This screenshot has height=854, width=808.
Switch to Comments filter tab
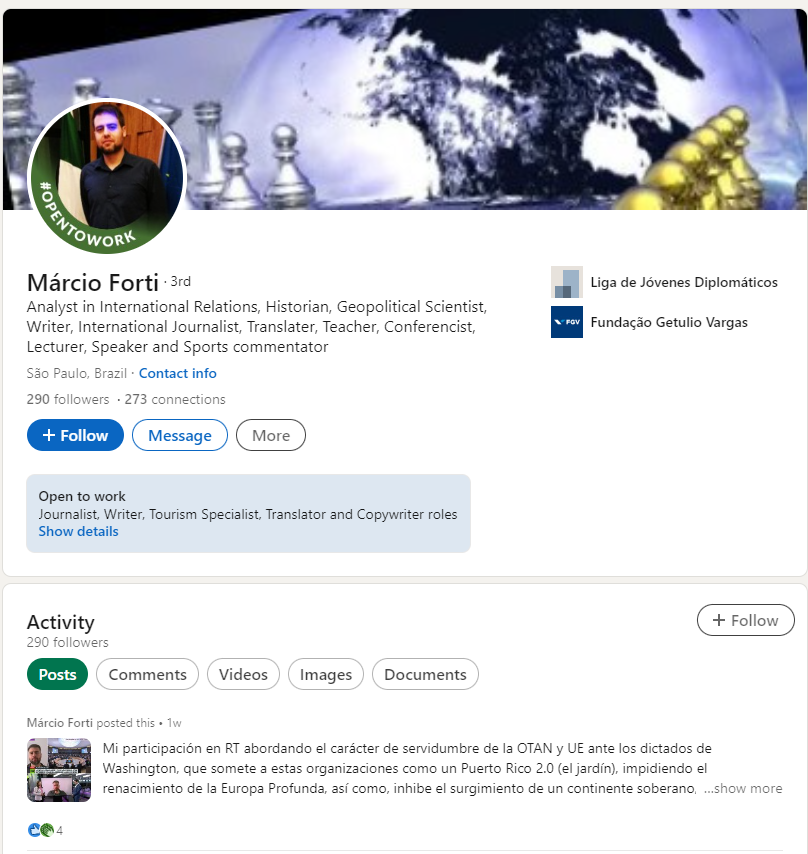point(148,674)
